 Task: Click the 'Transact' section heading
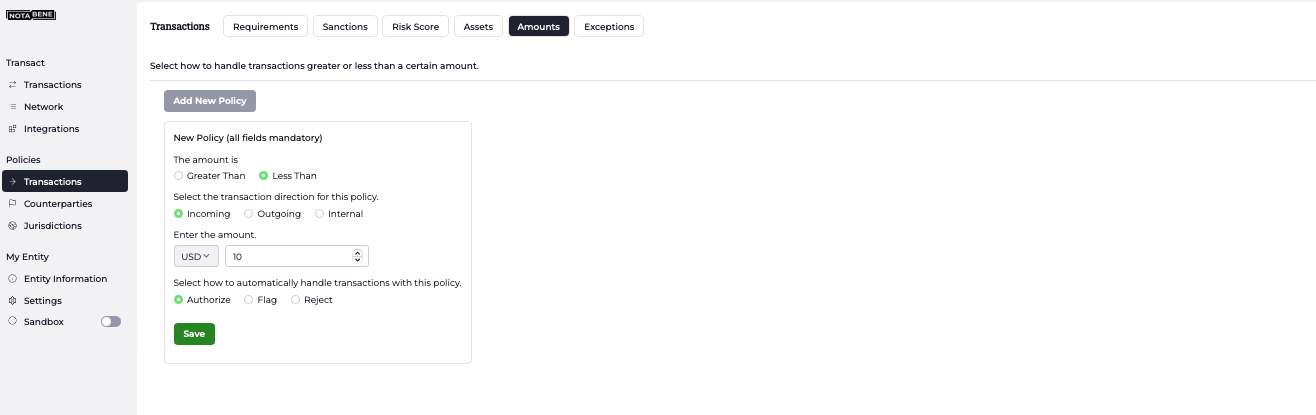coord(25,63)
